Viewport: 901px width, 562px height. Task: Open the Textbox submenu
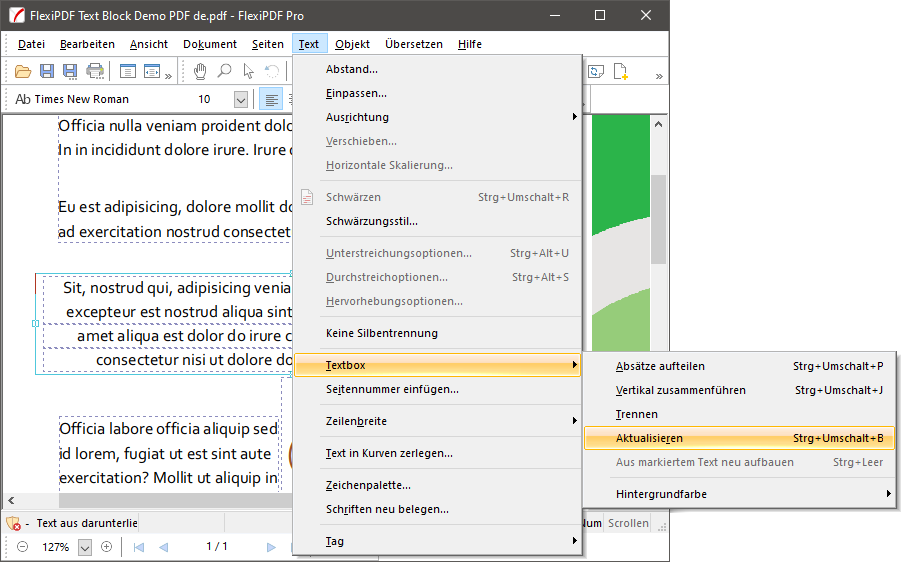[437, 365]
